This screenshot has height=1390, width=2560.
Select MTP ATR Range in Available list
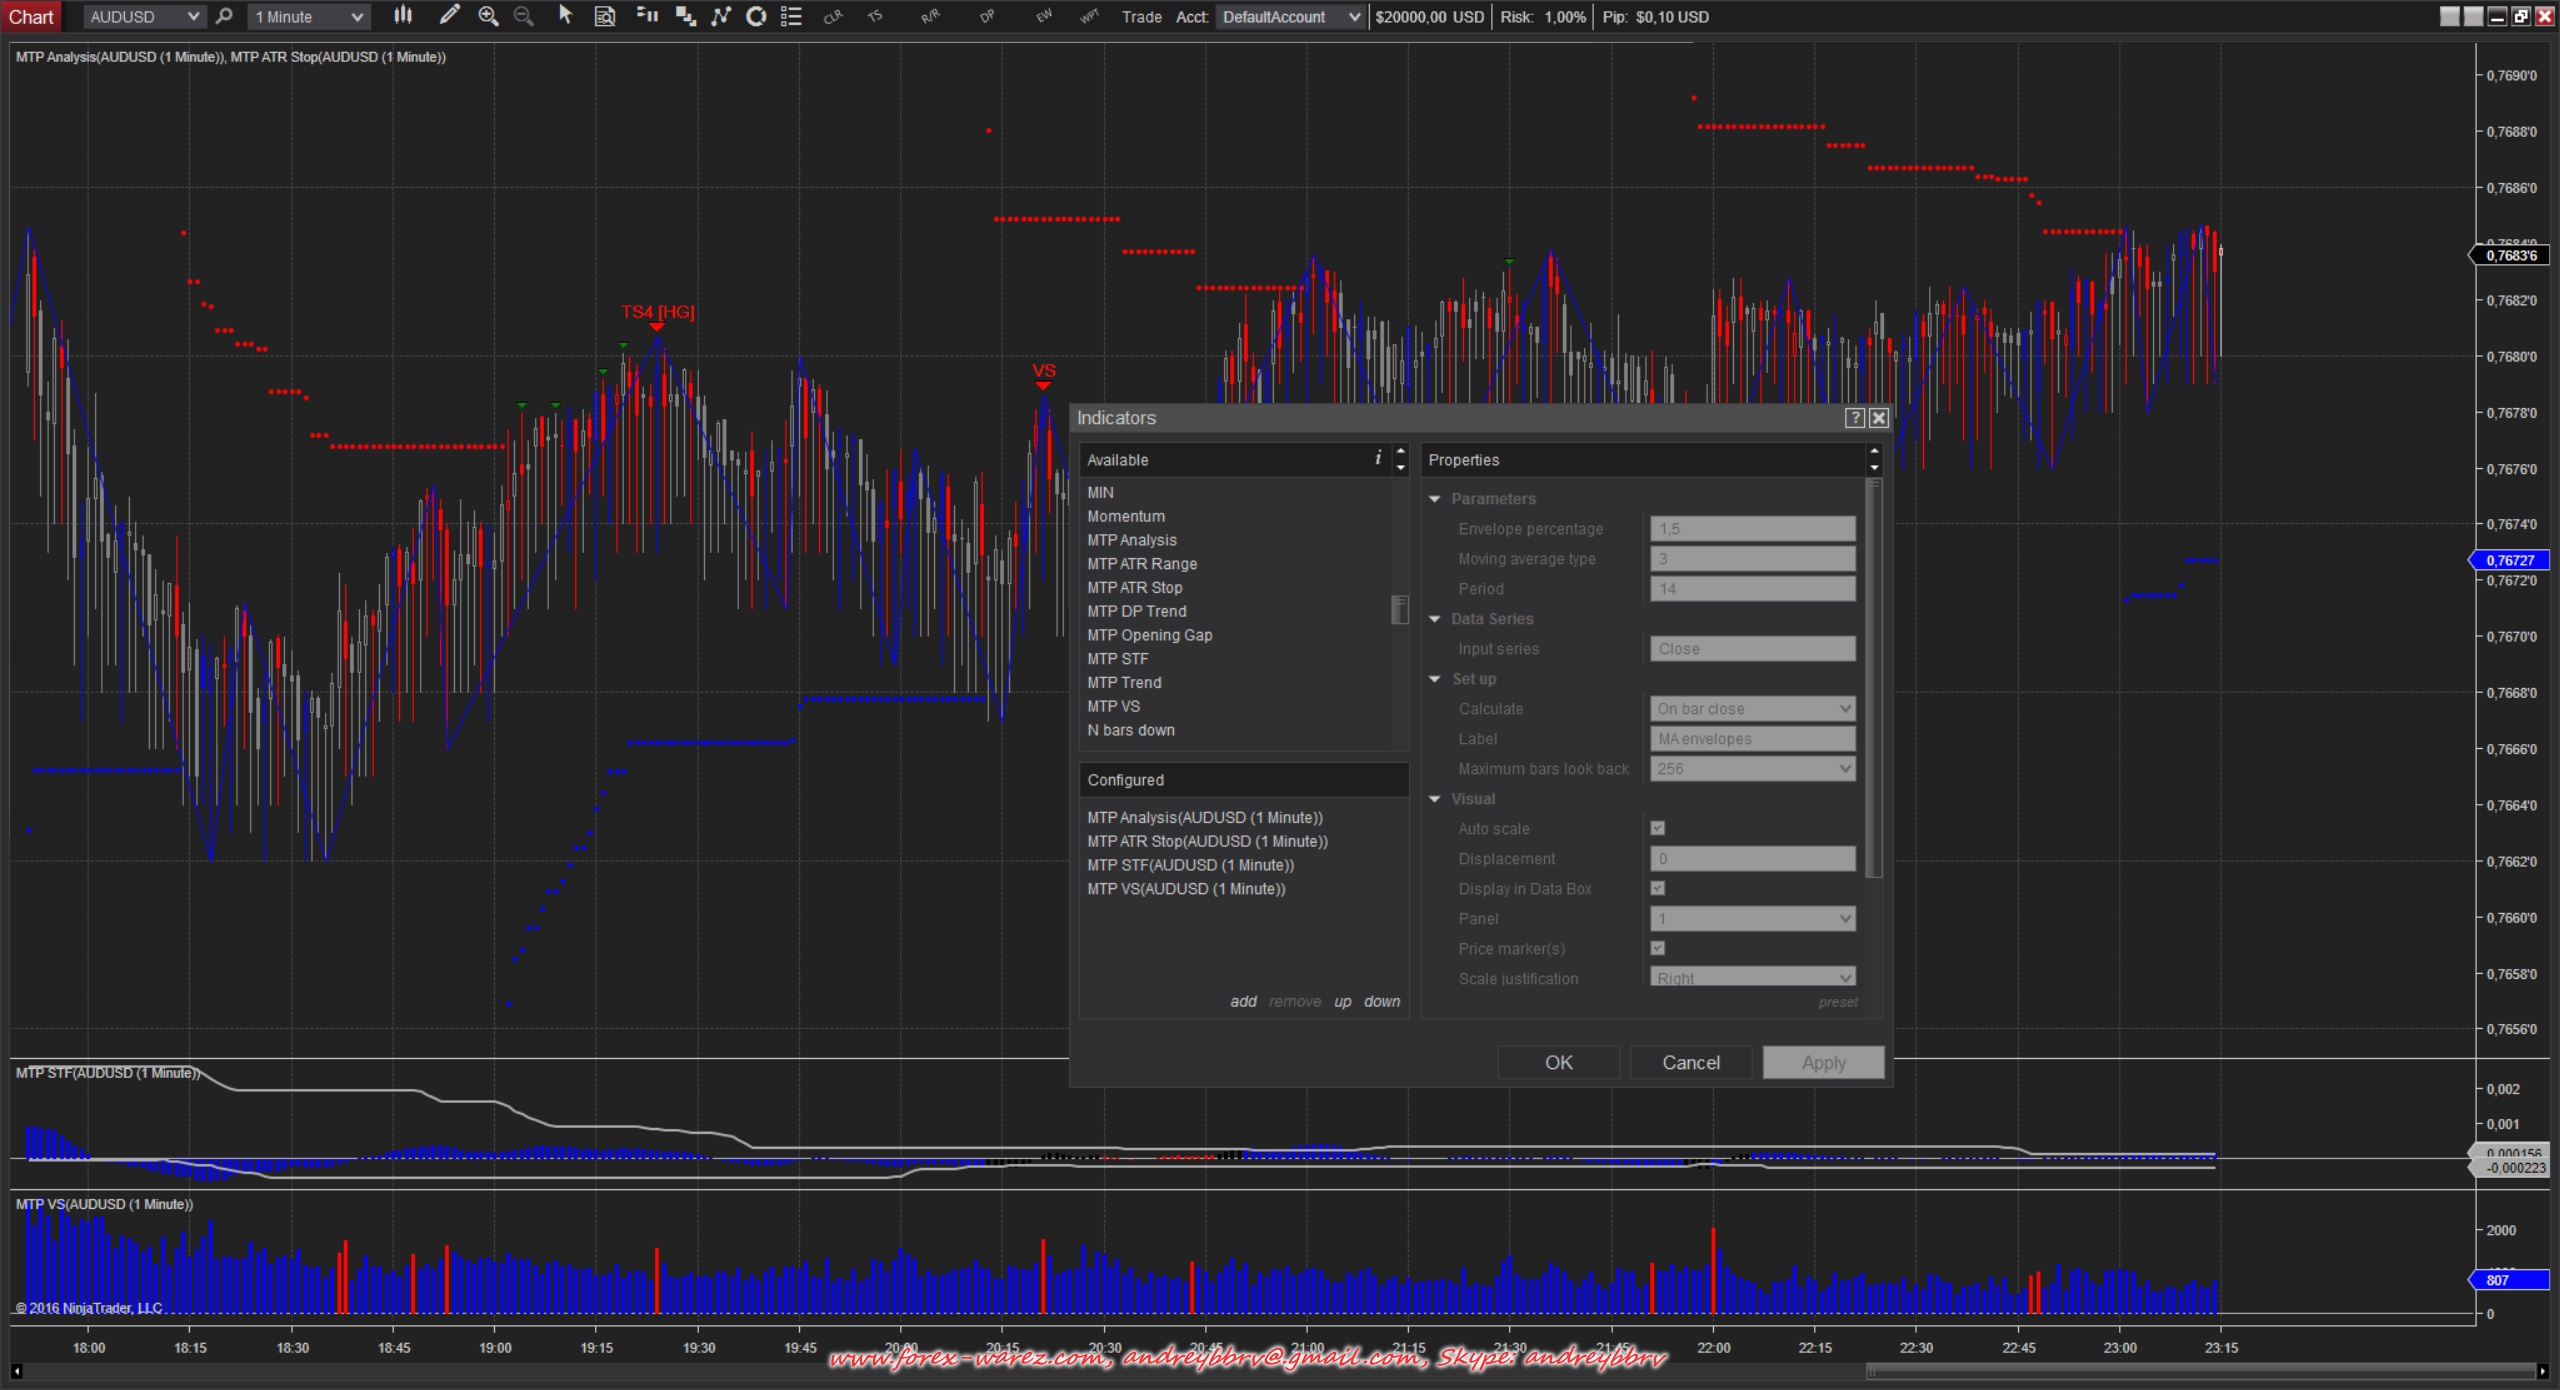(1142, 564)
